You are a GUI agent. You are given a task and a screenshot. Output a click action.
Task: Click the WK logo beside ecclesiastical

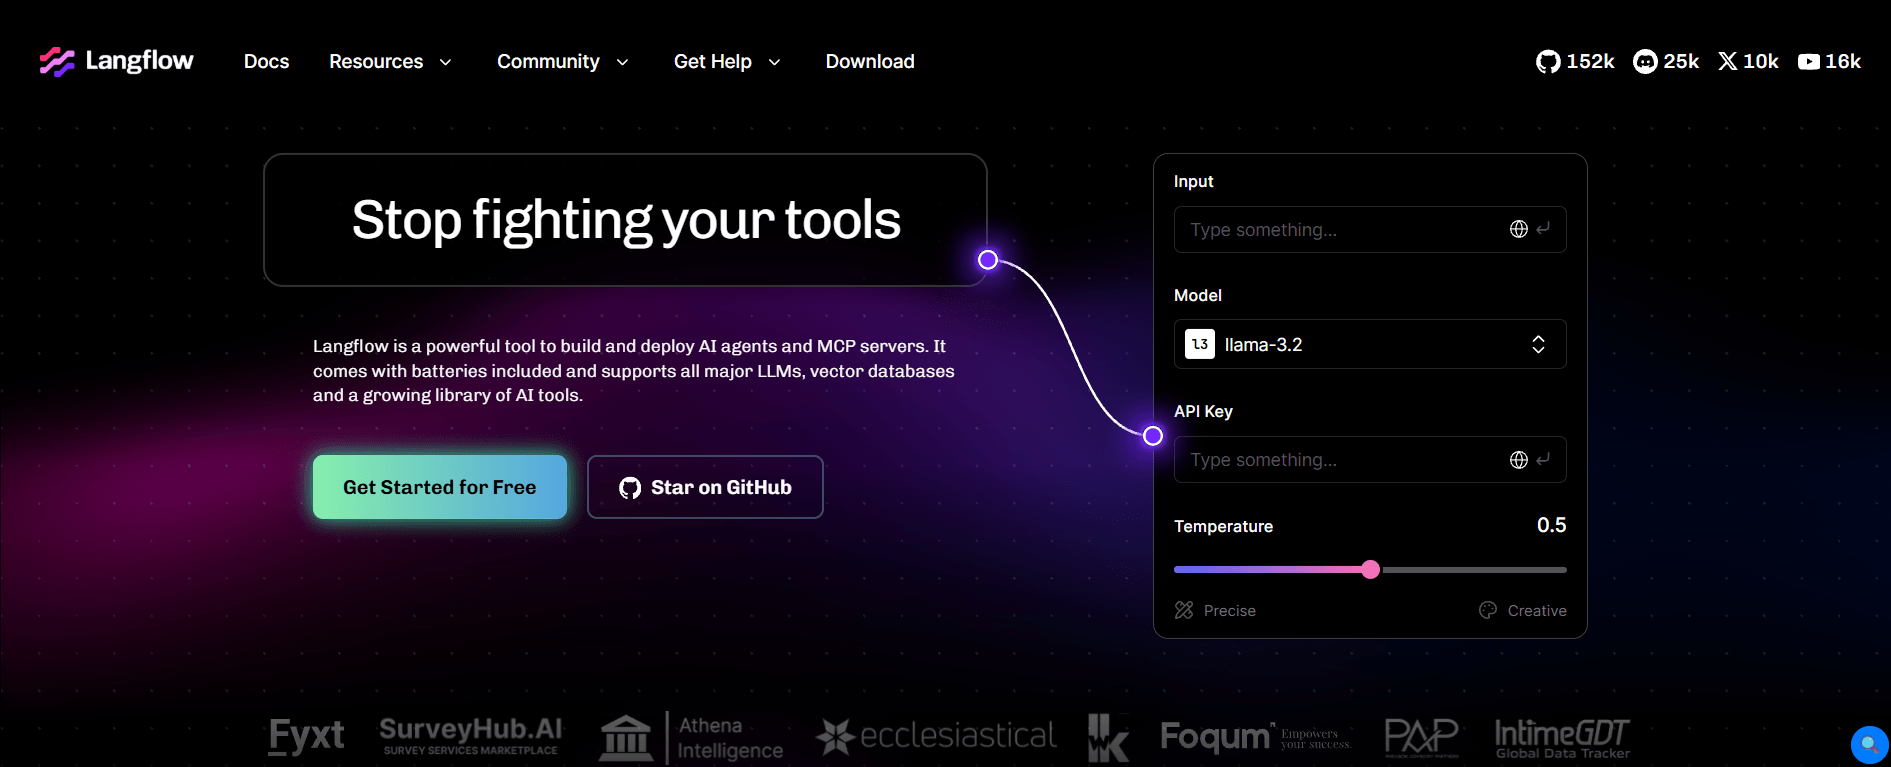click(x=1108, y=738)
